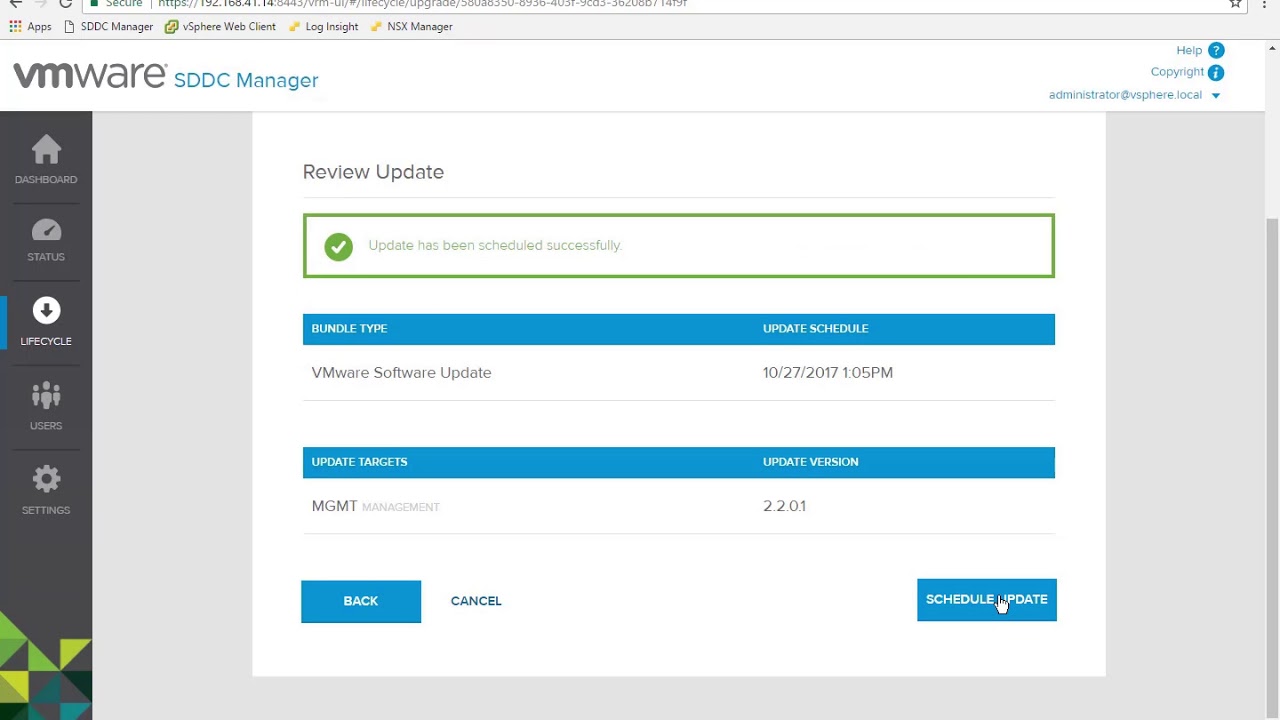Cancel the scheduled update

tap(476, 600)
